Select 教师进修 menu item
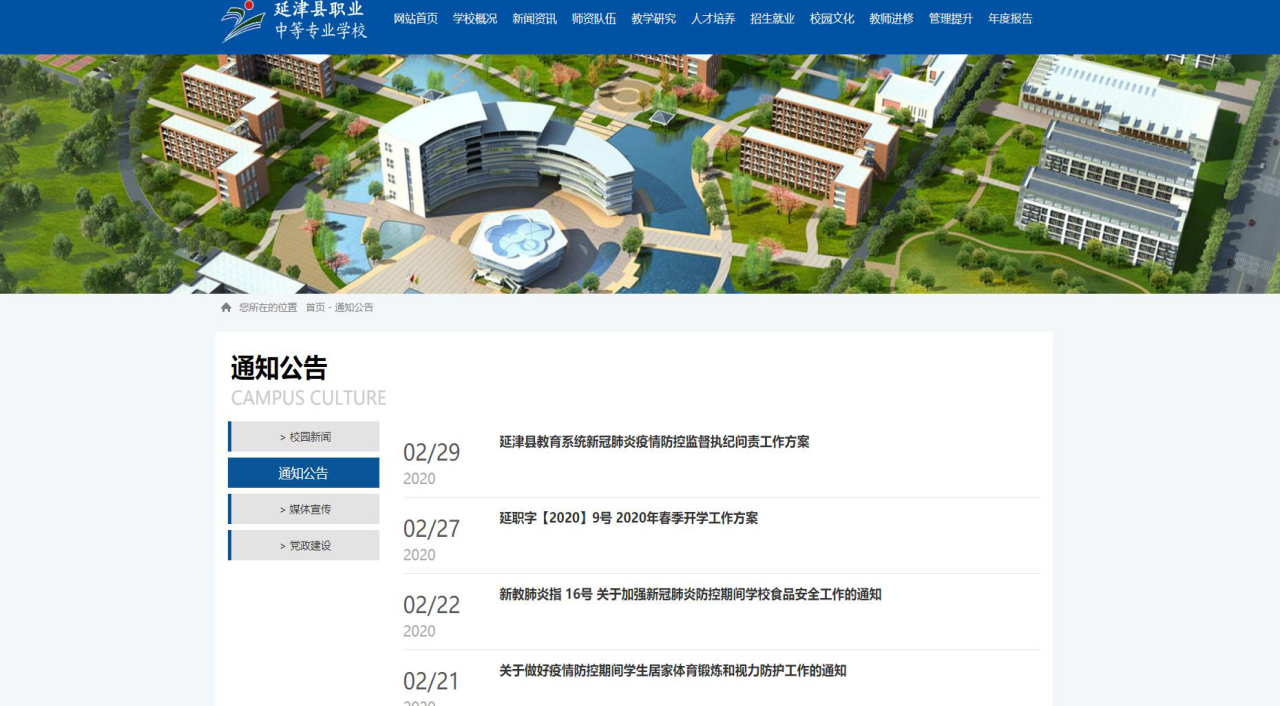The height and width of the screenshot is (706, 1280). tap(891, 19)
